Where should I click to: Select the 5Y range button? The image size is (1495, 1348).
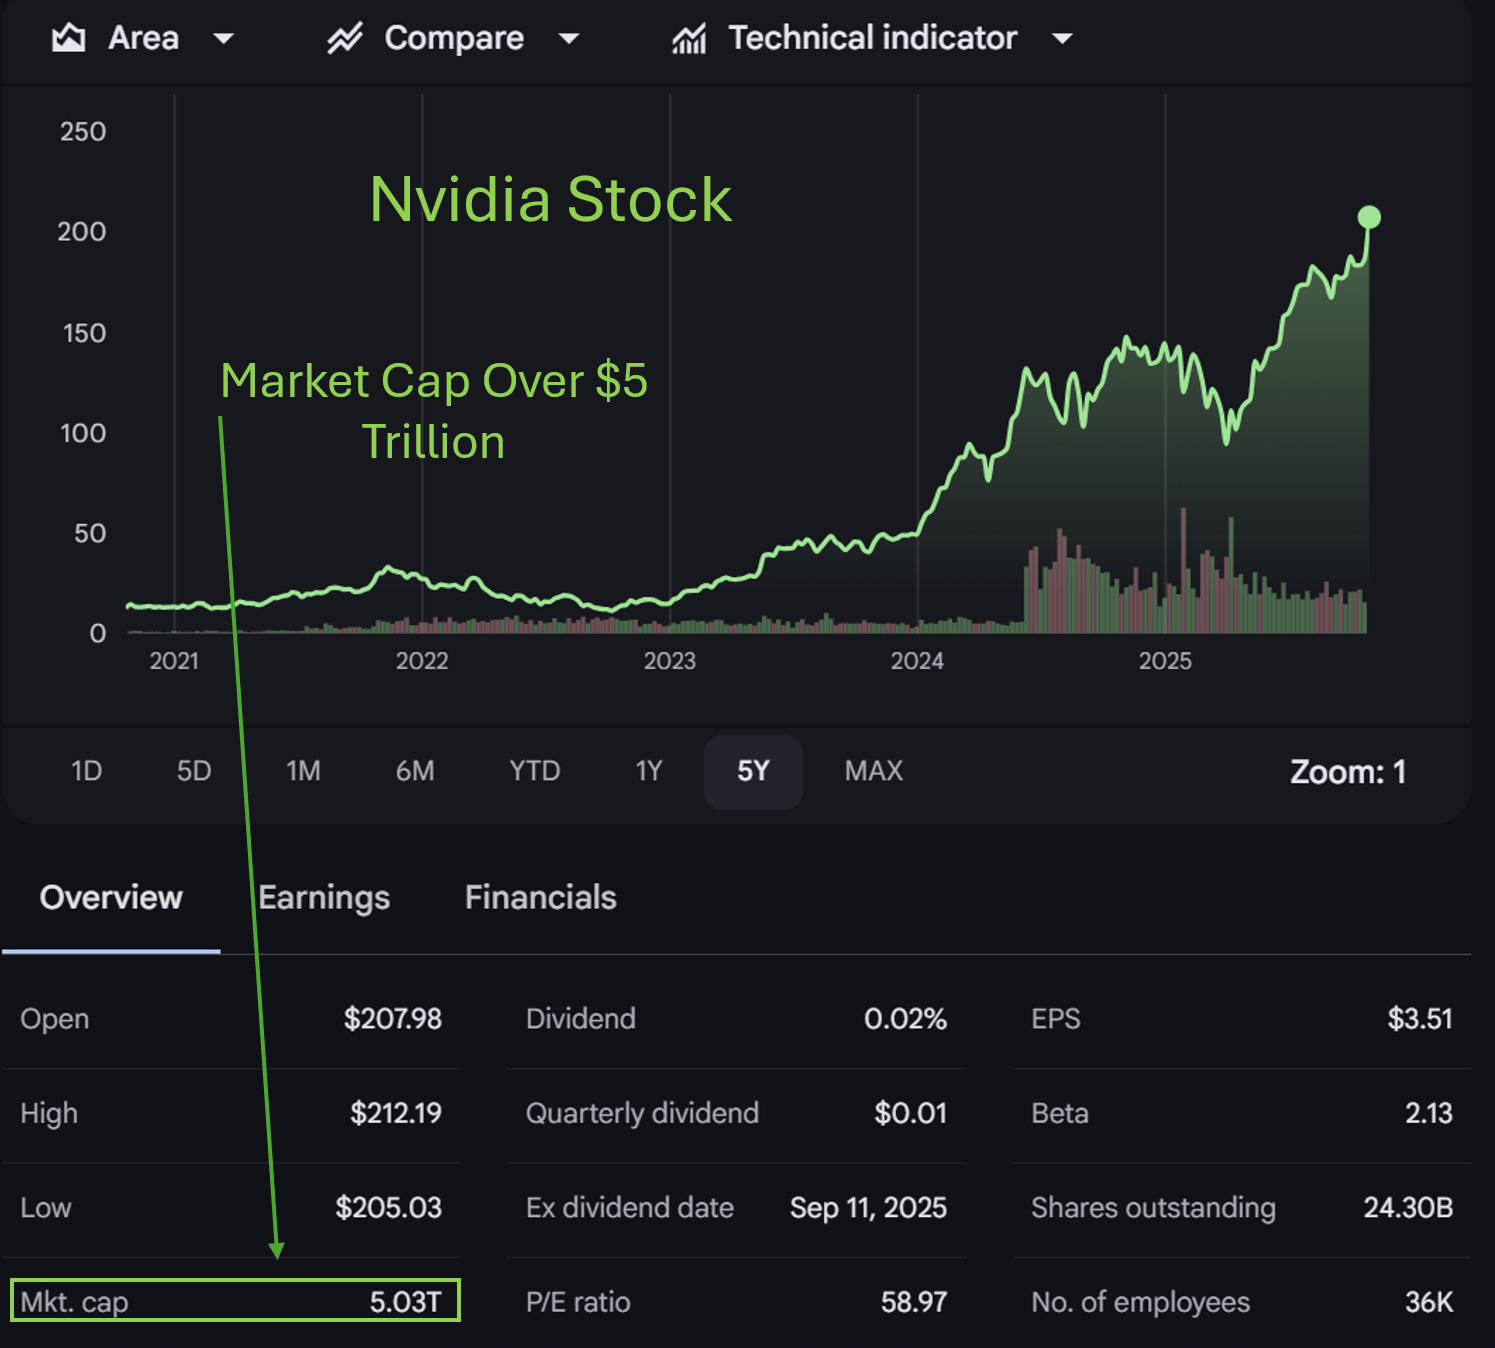[x=753, y=772]
